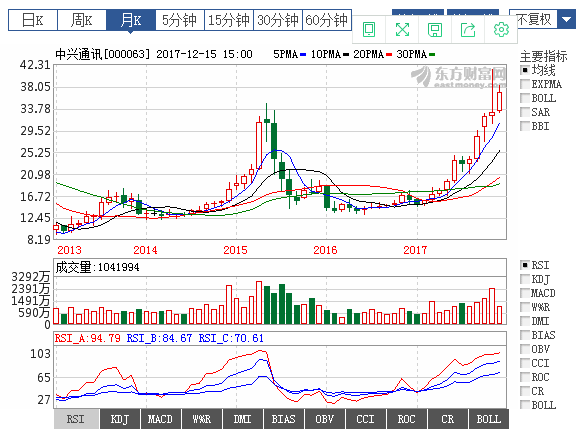
Task: Click the 不复权 combo box text
Action: pyautogui.click(x=534, y=19)
